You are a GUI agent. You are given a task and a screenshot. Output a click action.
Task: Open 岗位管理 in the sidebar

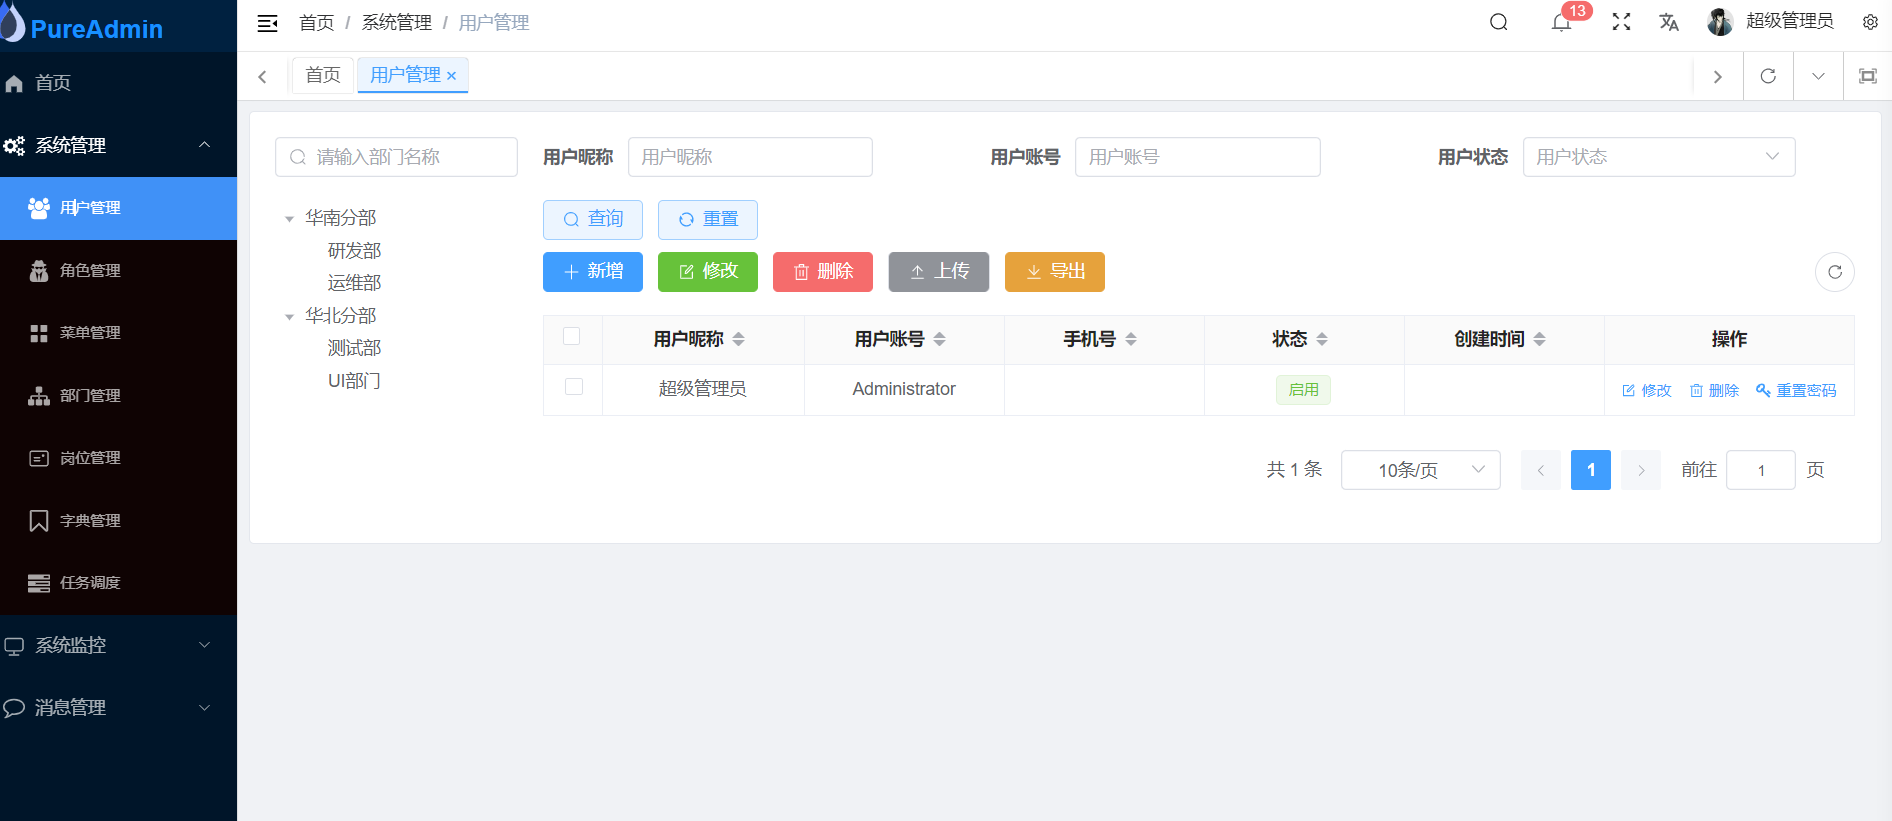click(118, 458)
